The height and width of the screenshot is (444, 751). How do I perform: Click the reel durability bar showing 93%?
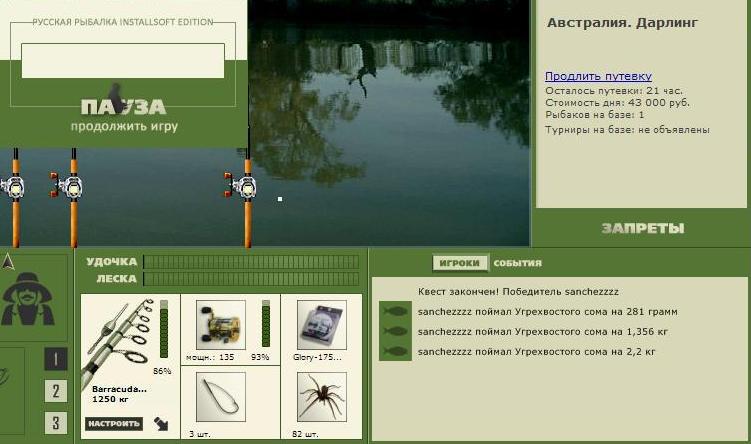(266, 323)
